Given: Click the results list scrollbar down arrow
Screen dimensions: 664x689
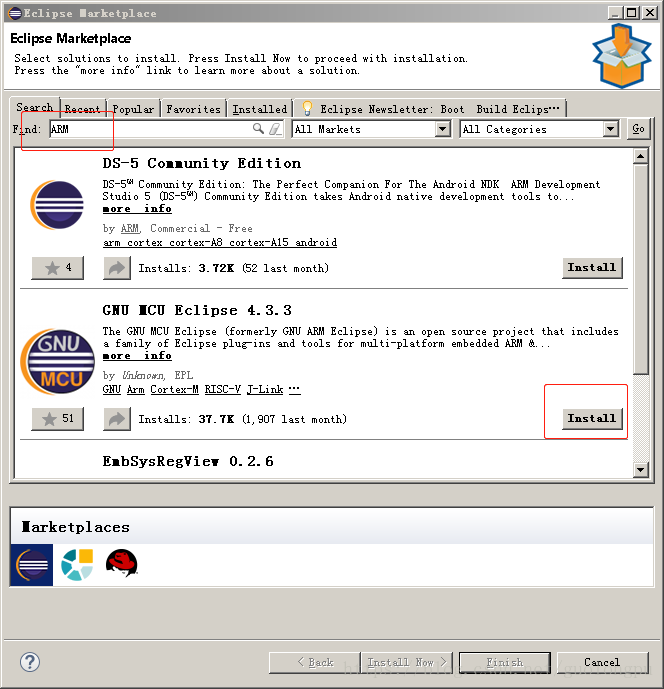Looking at the screenshot, I should (x=640, y=470).
